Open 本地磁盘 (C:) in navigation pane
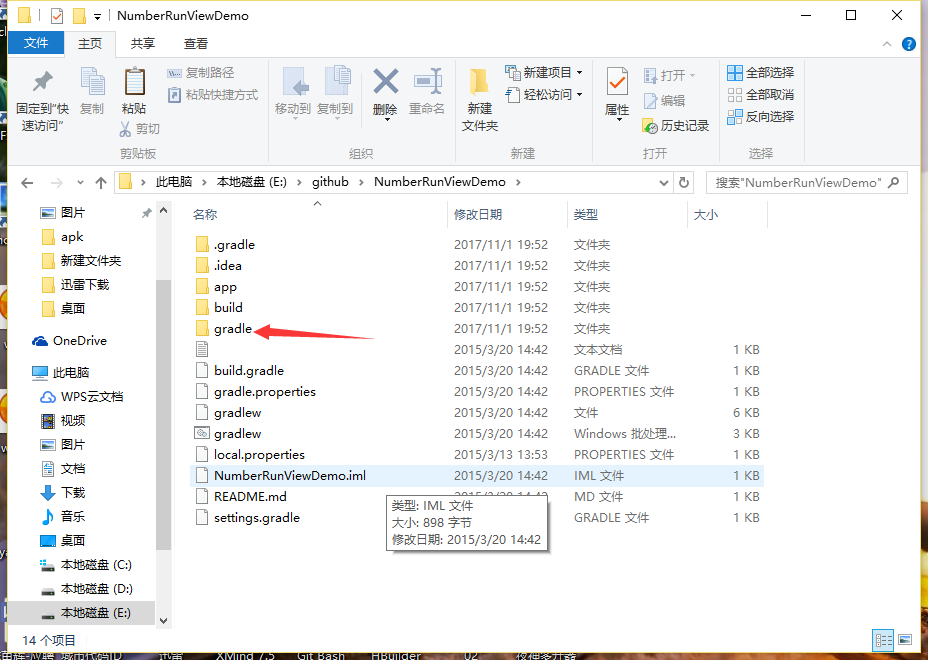The width and height of the screenshot is (928, 660). click(96, 565)
